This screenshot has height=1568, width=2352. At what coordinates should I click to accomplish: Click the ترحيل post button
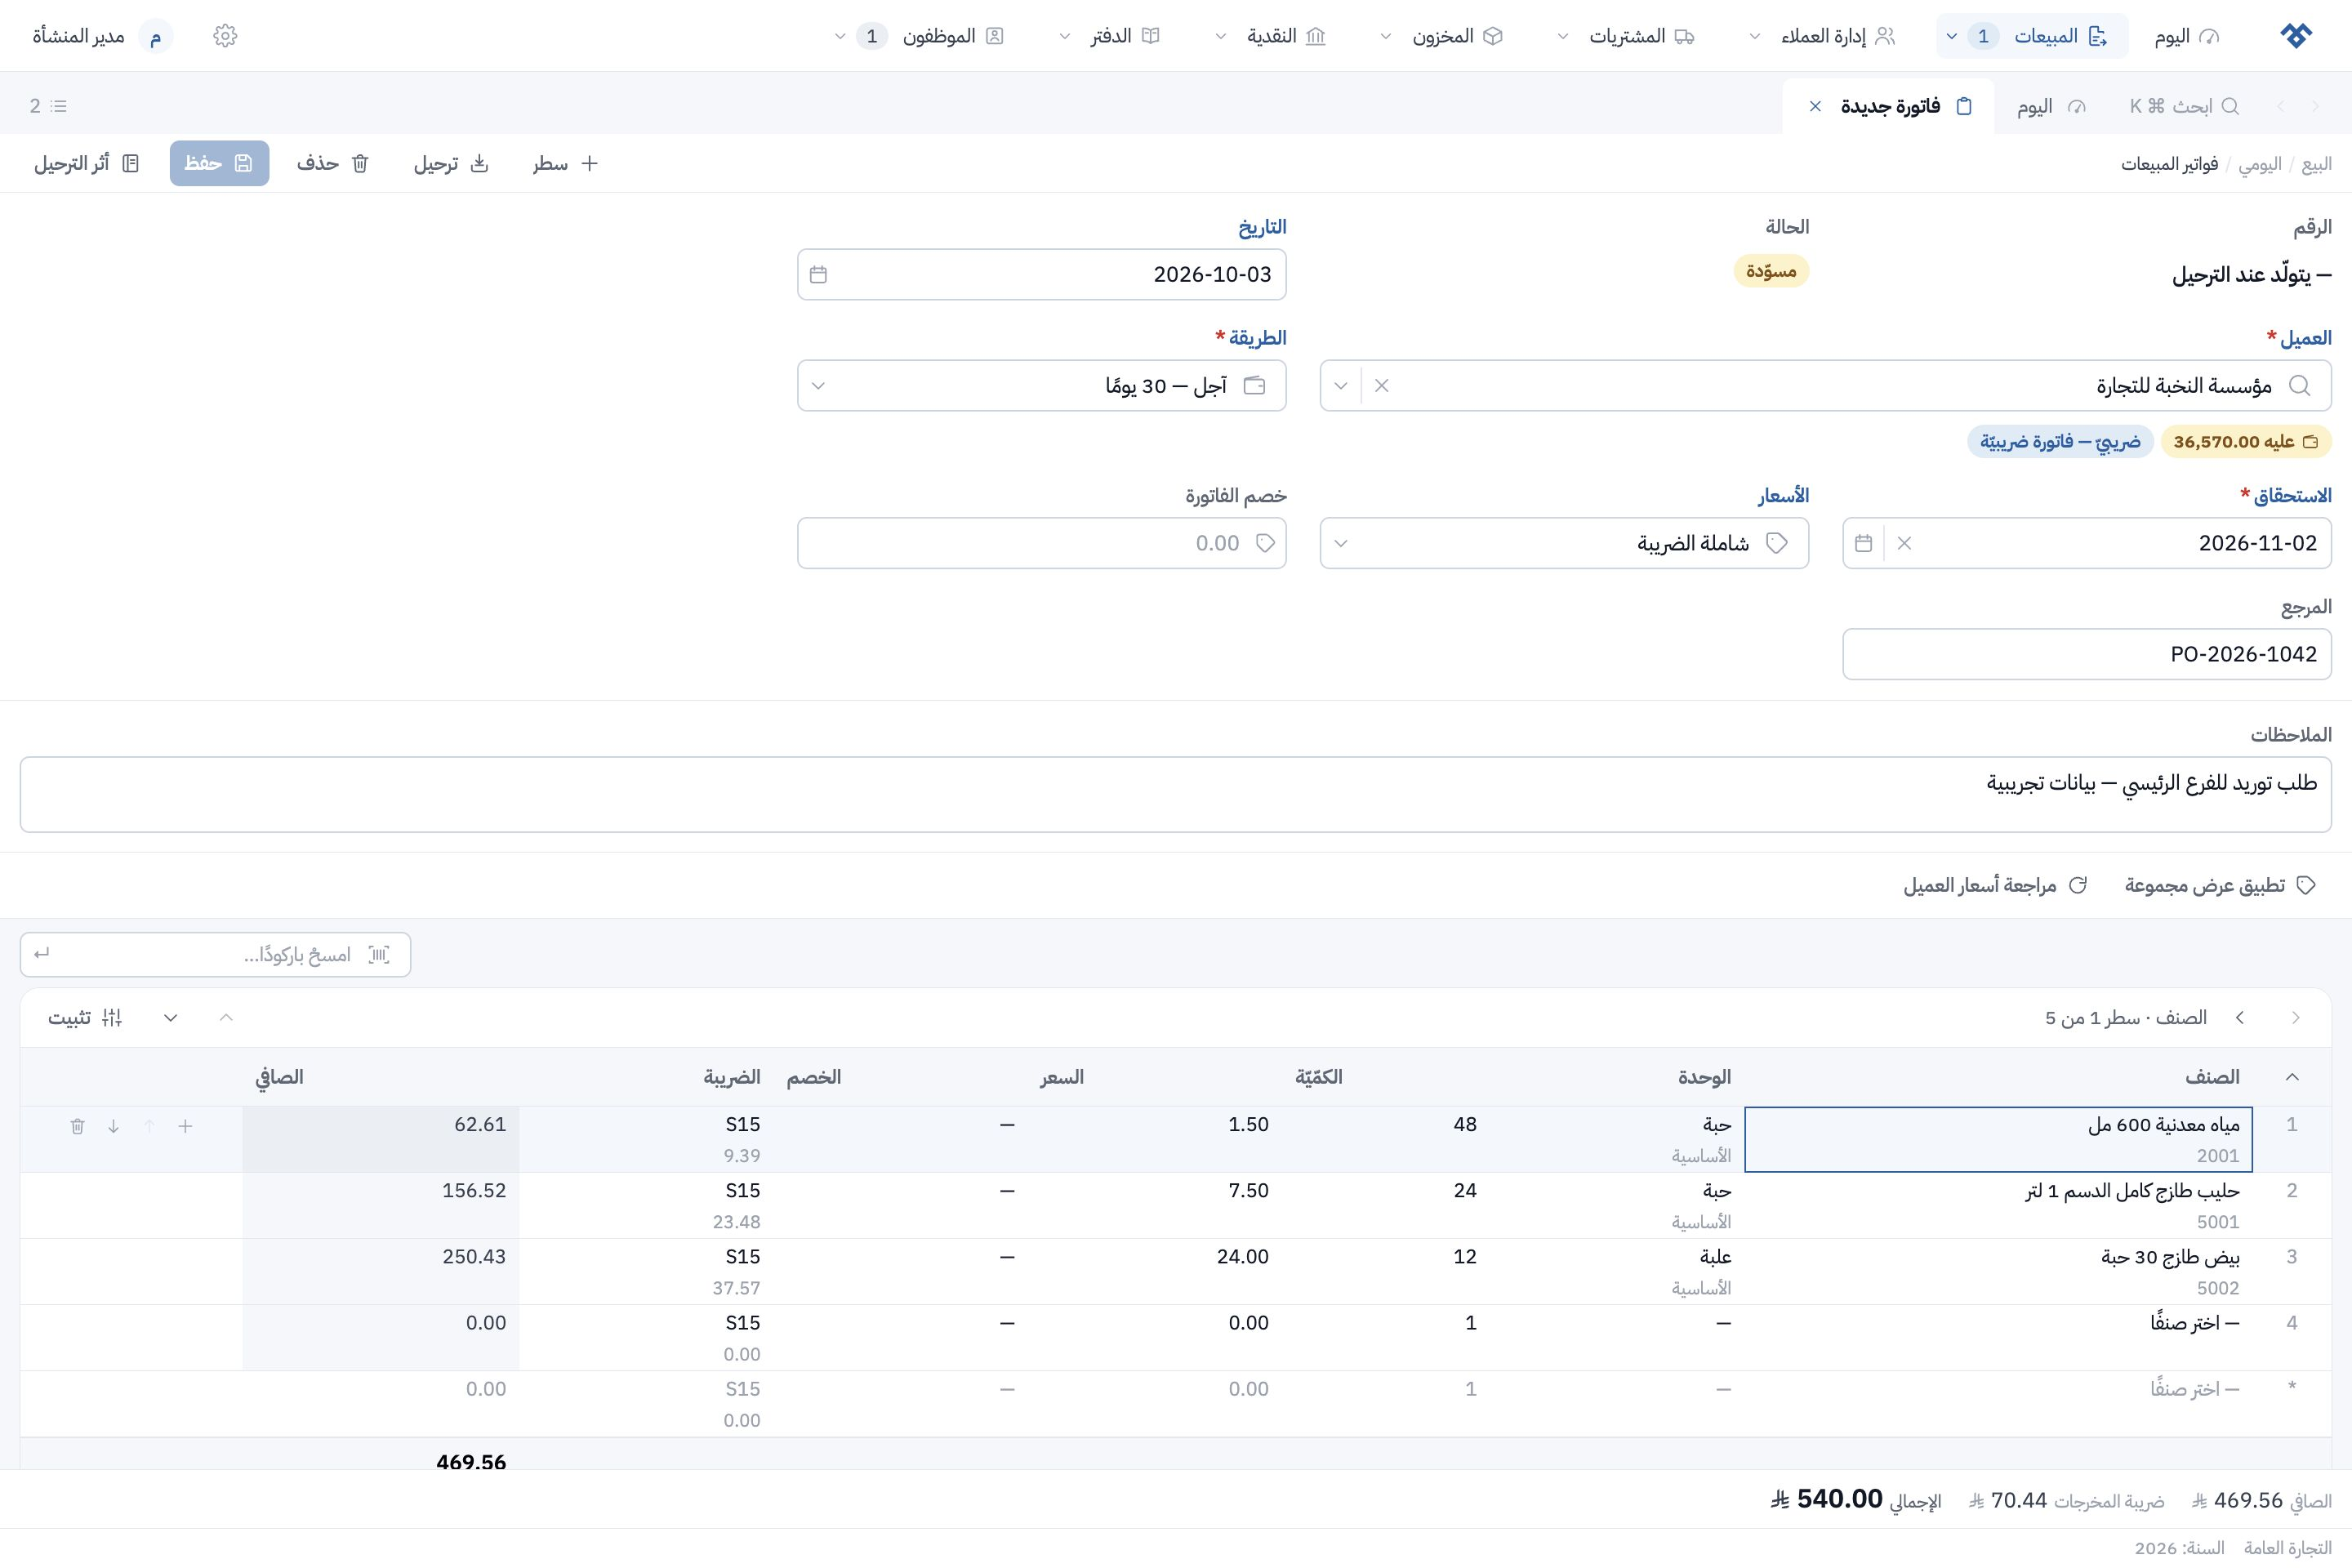click(451, 163)
